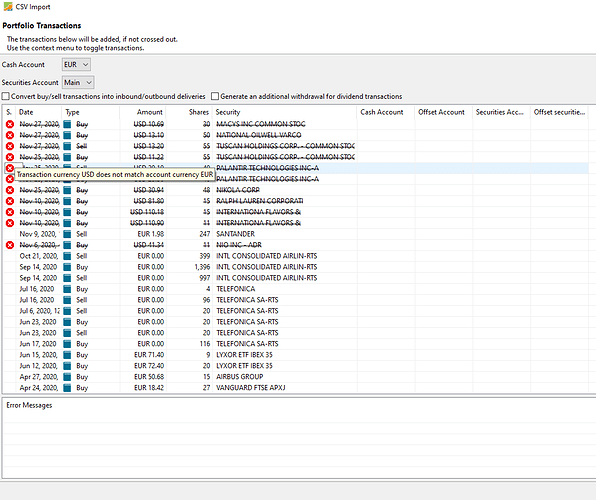Select the Apr 24, 2020 date cell
Screen dimensions: 596x500
39,388
